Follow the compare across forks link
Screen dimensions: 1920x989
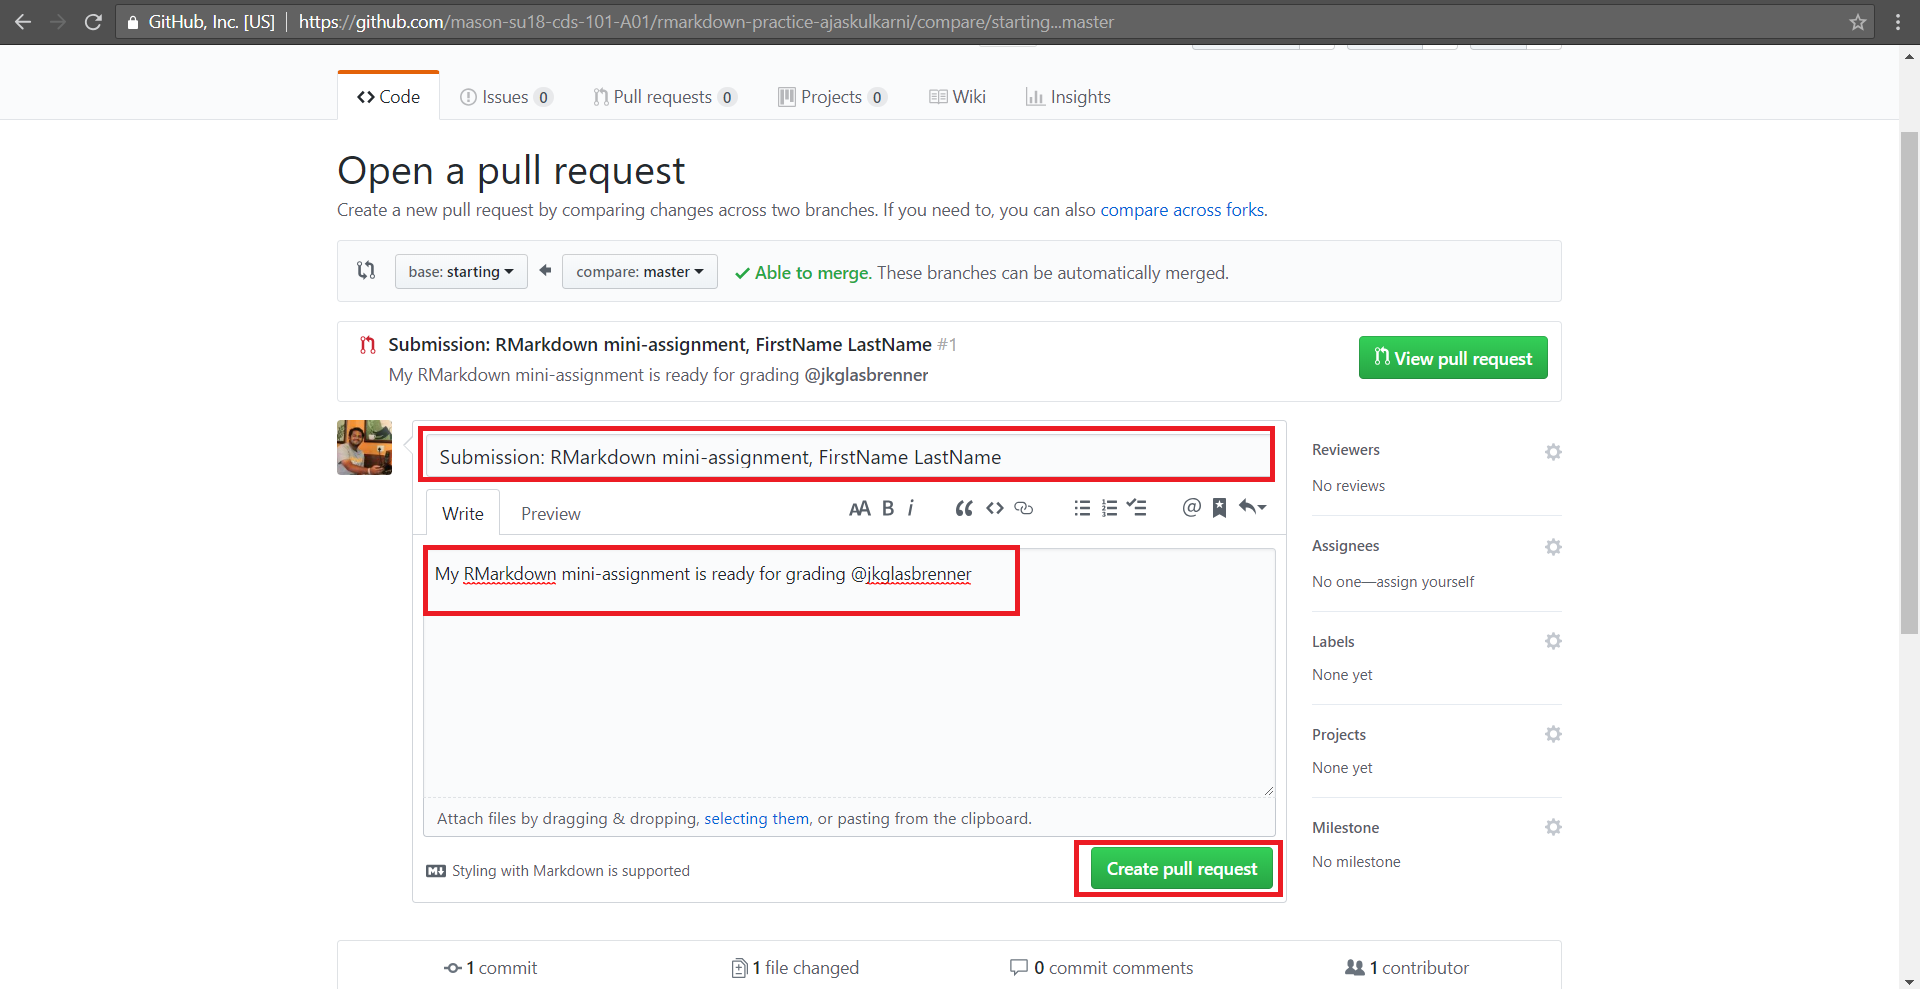(1182, 210)
